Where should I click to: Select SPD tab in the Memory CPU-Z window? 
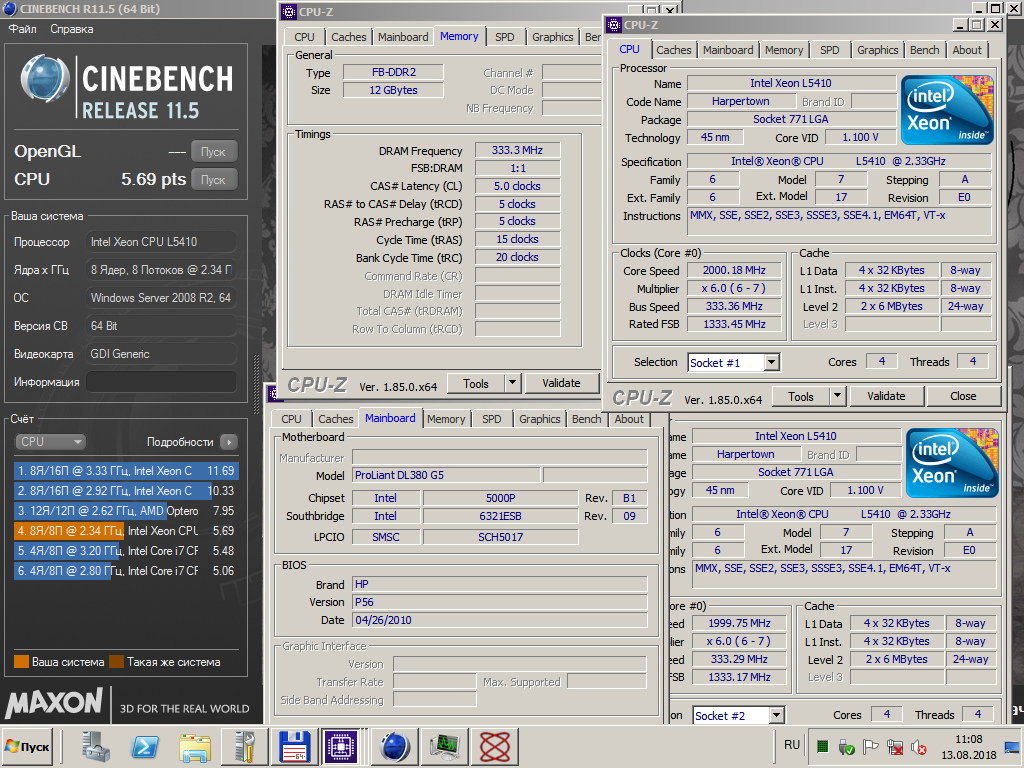point(504,37)
